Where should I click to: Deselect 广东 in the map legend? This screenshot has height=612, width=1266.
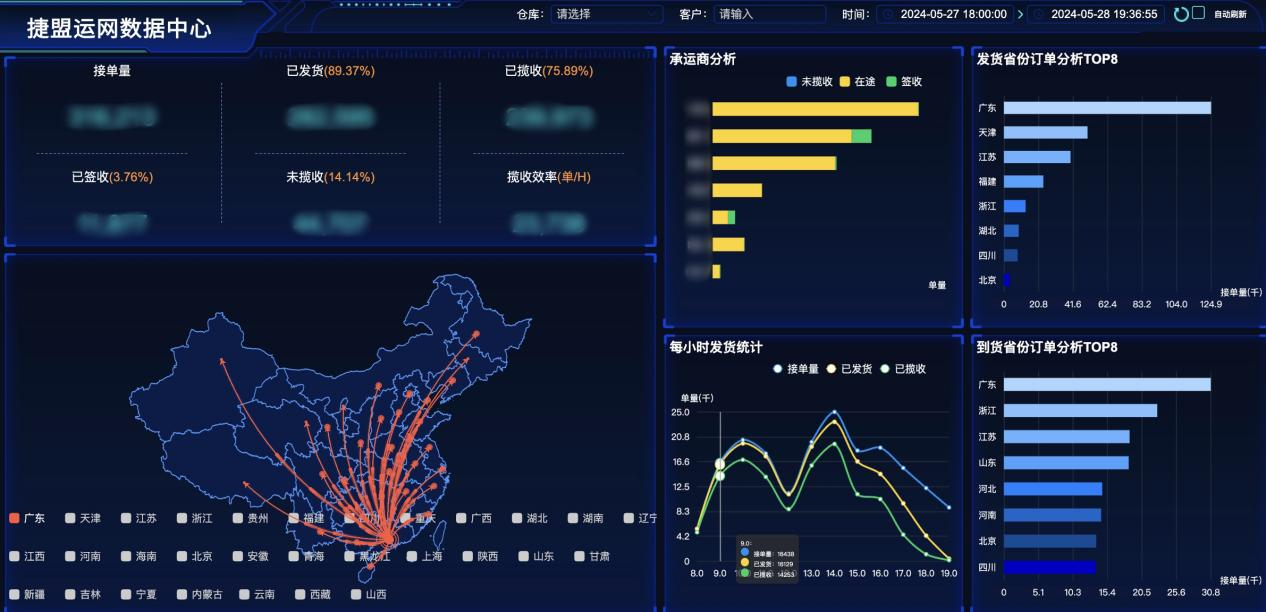pos(27,518)
